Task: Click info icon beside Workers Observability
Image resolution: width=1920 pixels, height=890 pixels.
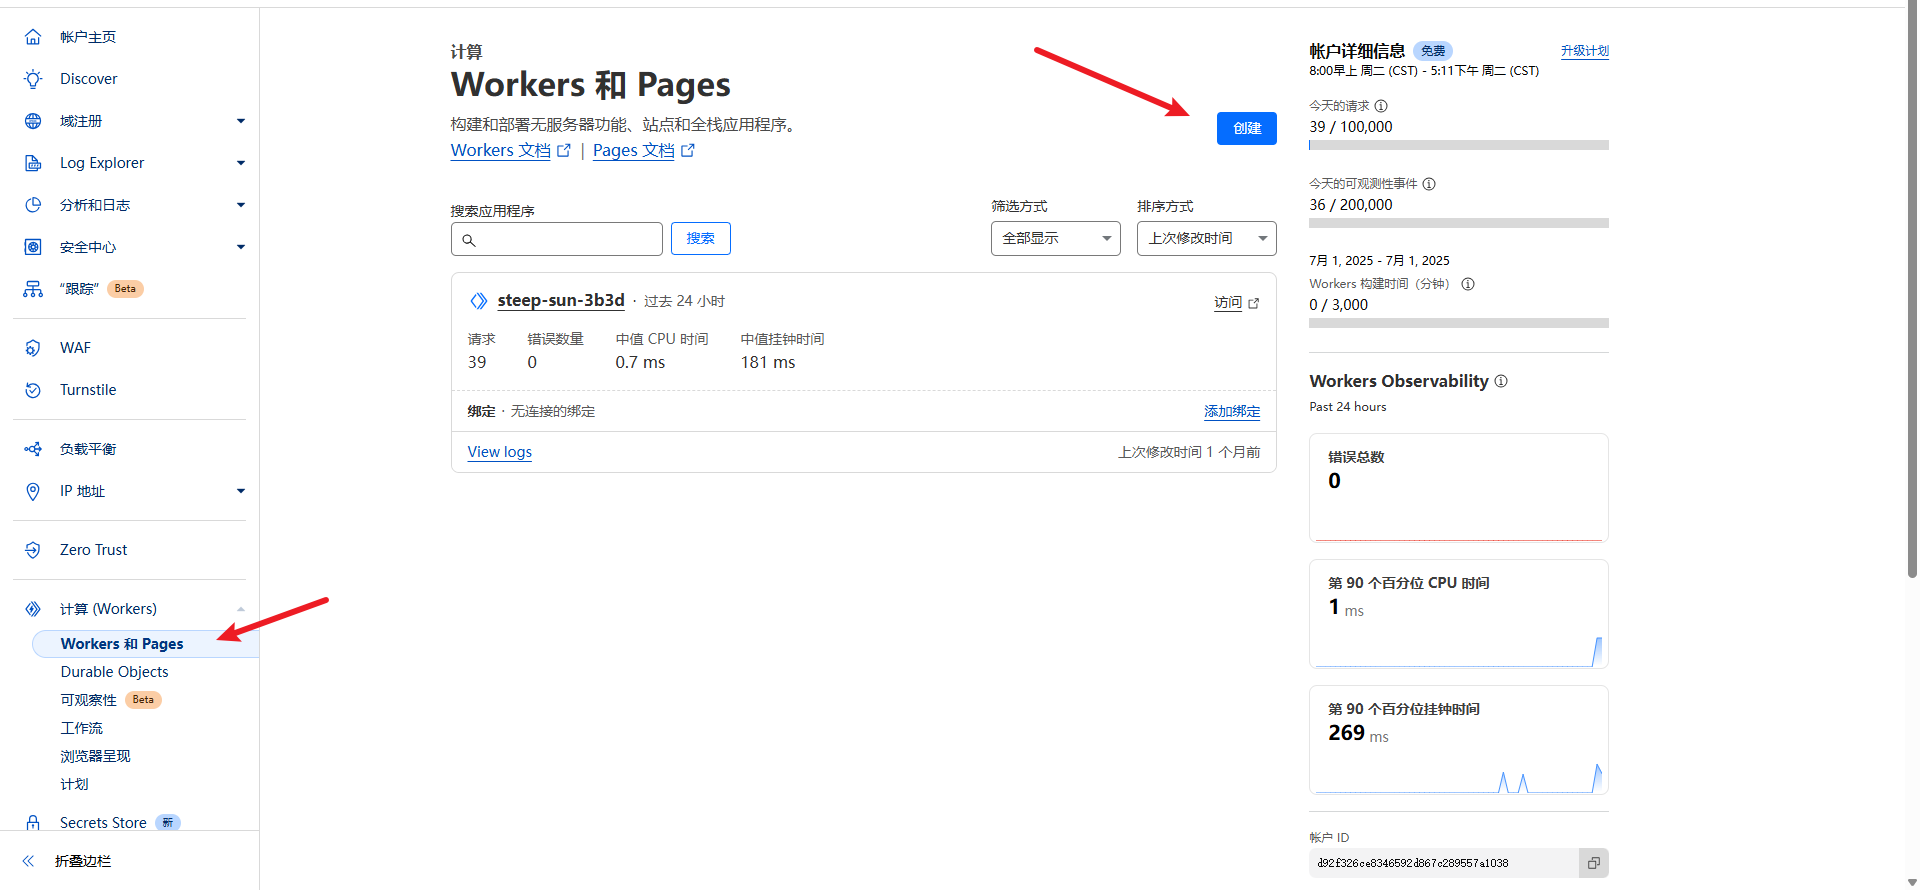Action: 1501,381
